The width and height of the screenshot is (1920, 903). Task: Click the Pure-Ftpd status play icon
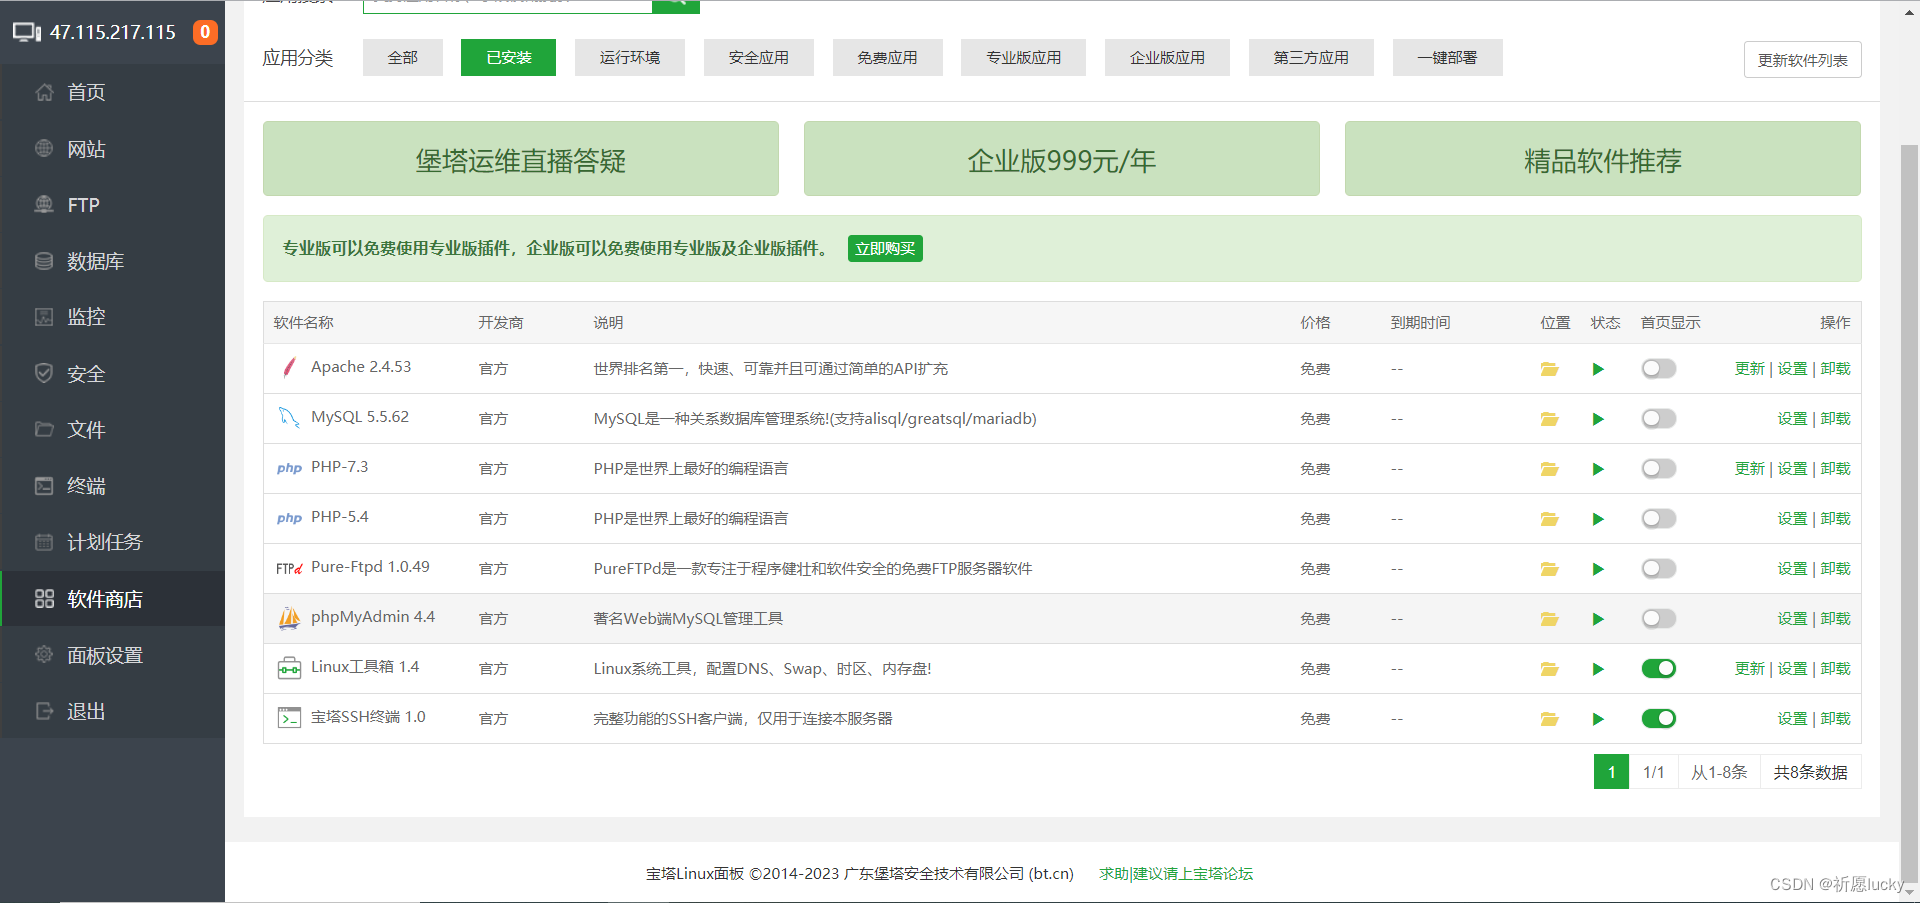pyautogui.click(x=1598, y=569)
